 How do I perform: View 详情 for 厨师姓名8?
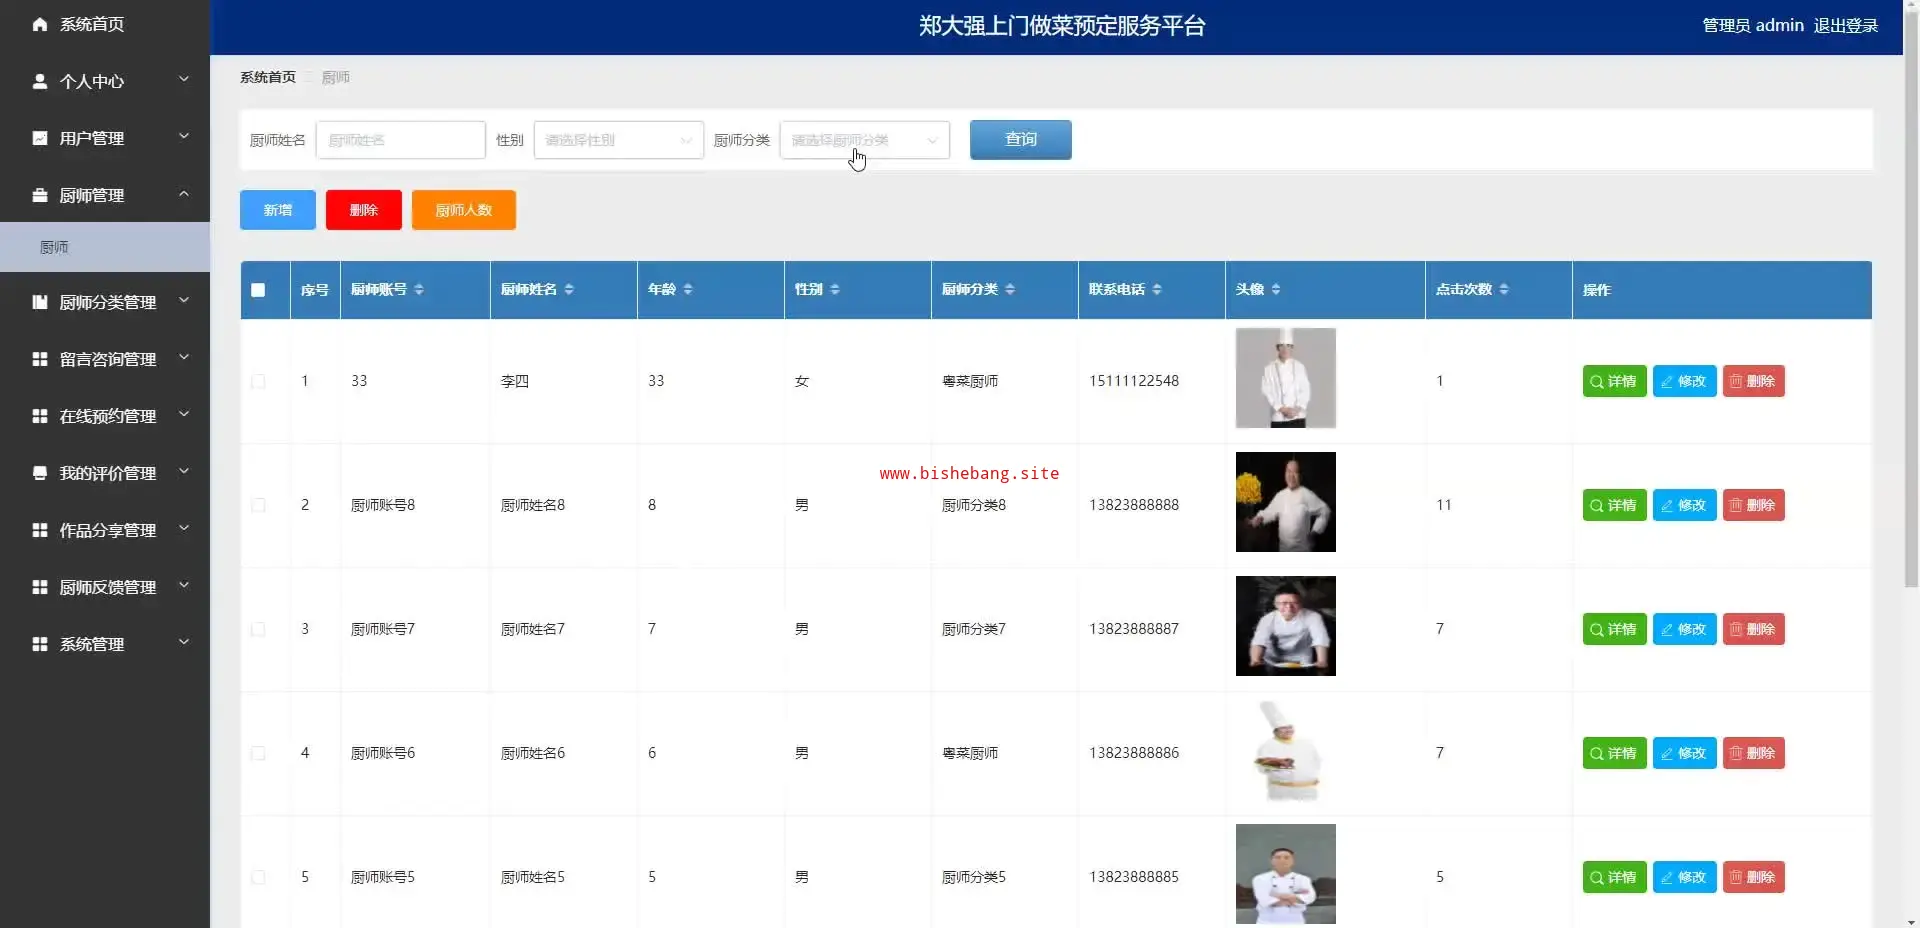[1614, 505]
